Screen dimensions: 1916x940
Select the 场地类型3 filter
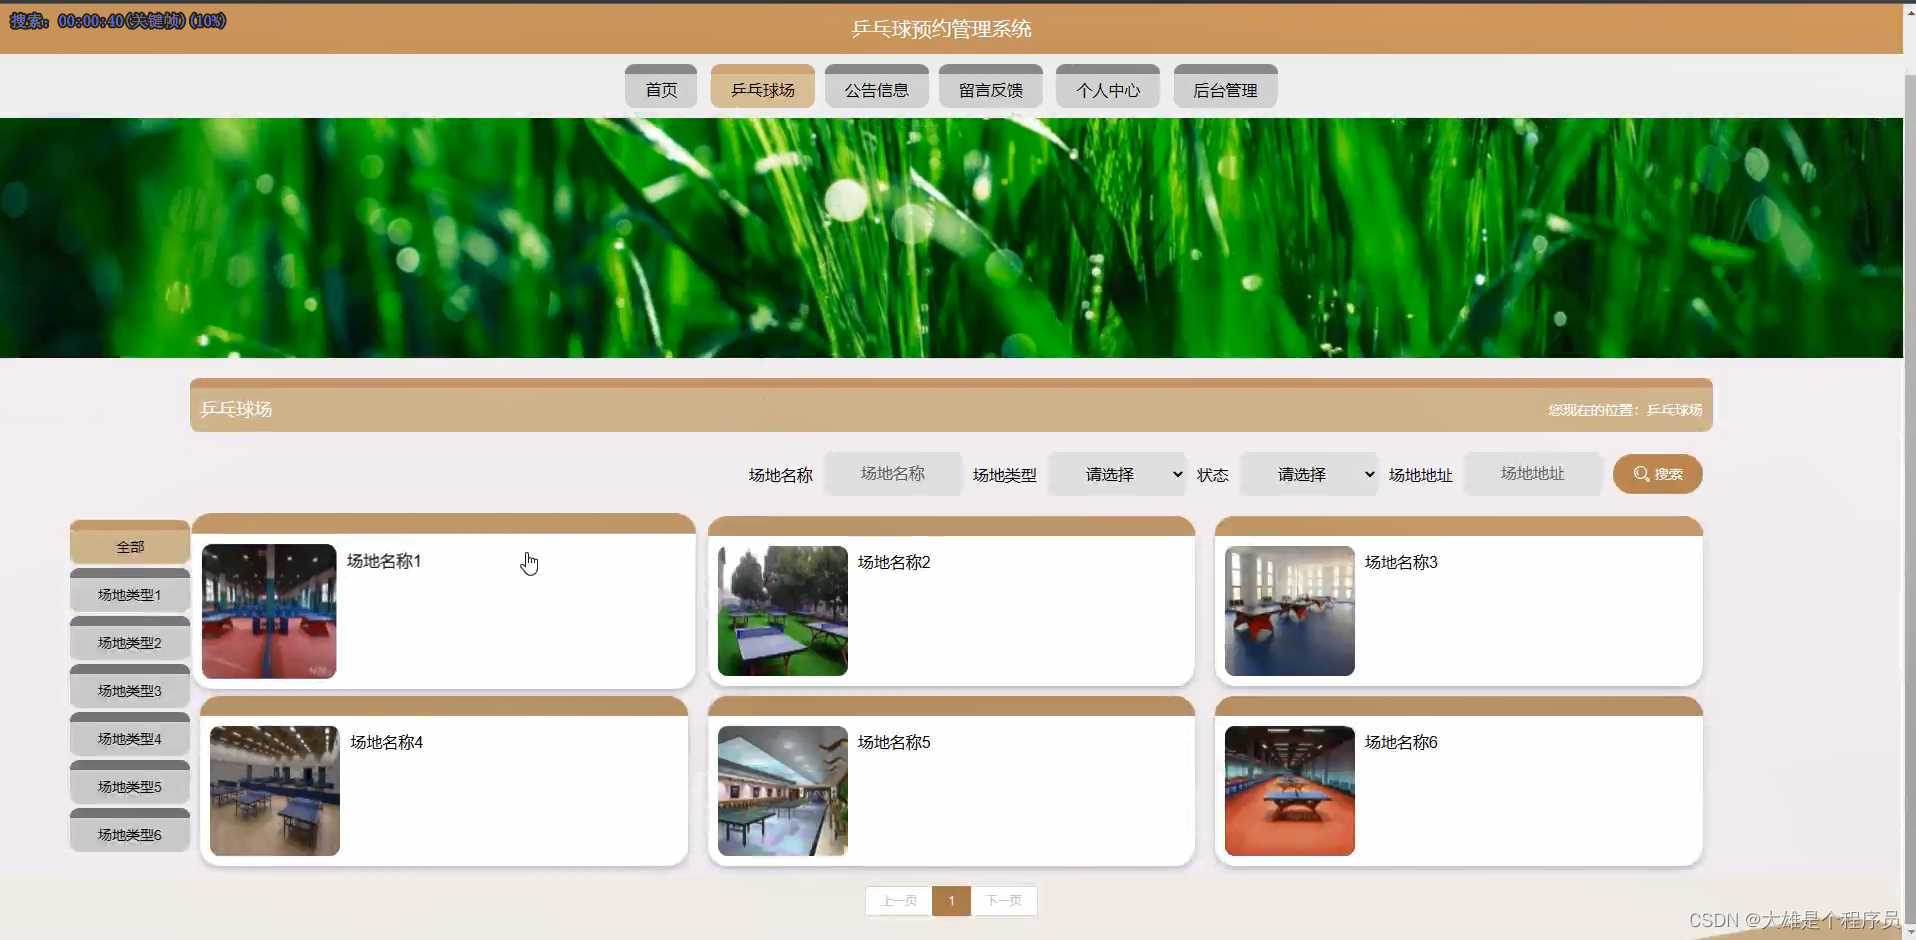coord(129,690)
